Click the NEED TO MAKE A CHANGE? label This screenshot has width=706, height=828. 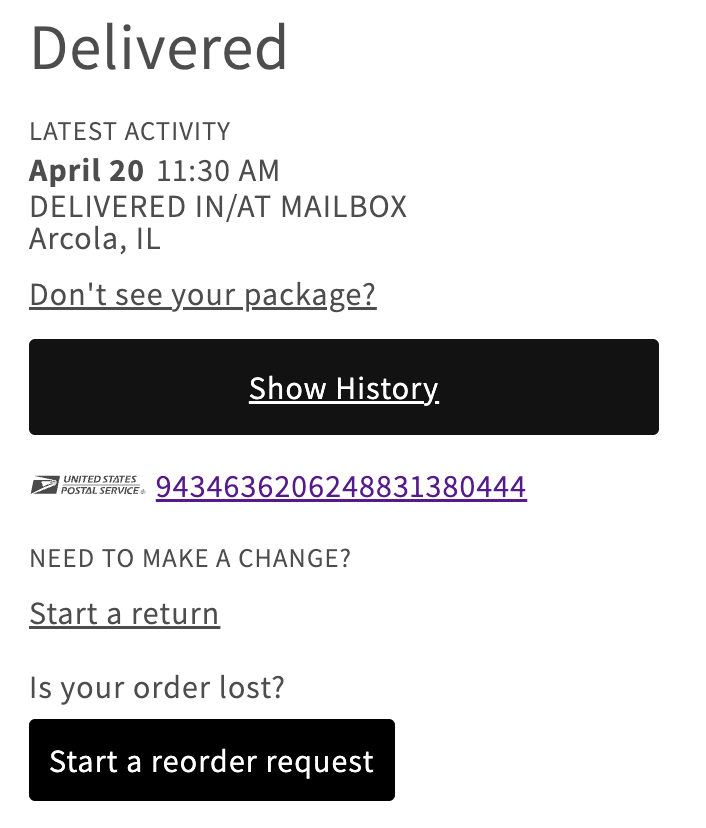coord(190,558)
